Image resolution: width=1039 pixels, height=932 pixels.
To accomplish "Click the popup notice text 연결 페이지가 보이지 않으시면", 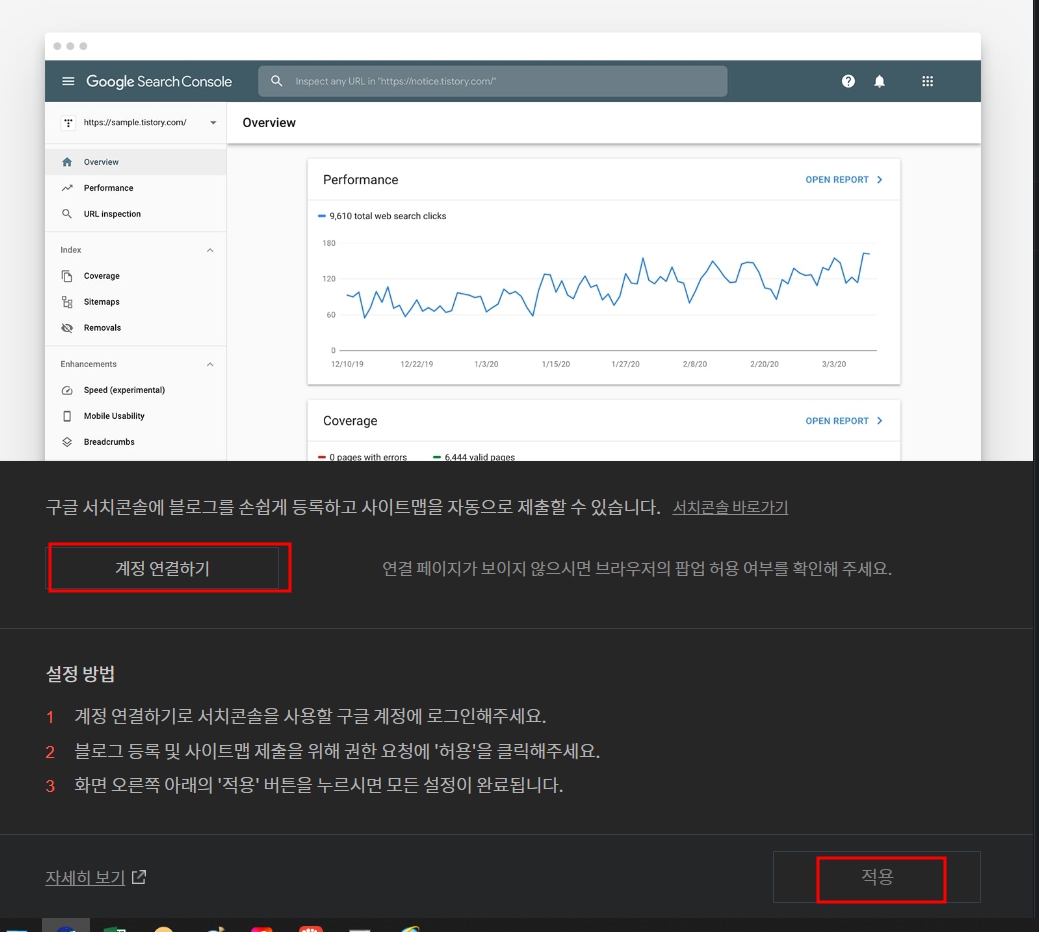I will click(x=637, y=568).
